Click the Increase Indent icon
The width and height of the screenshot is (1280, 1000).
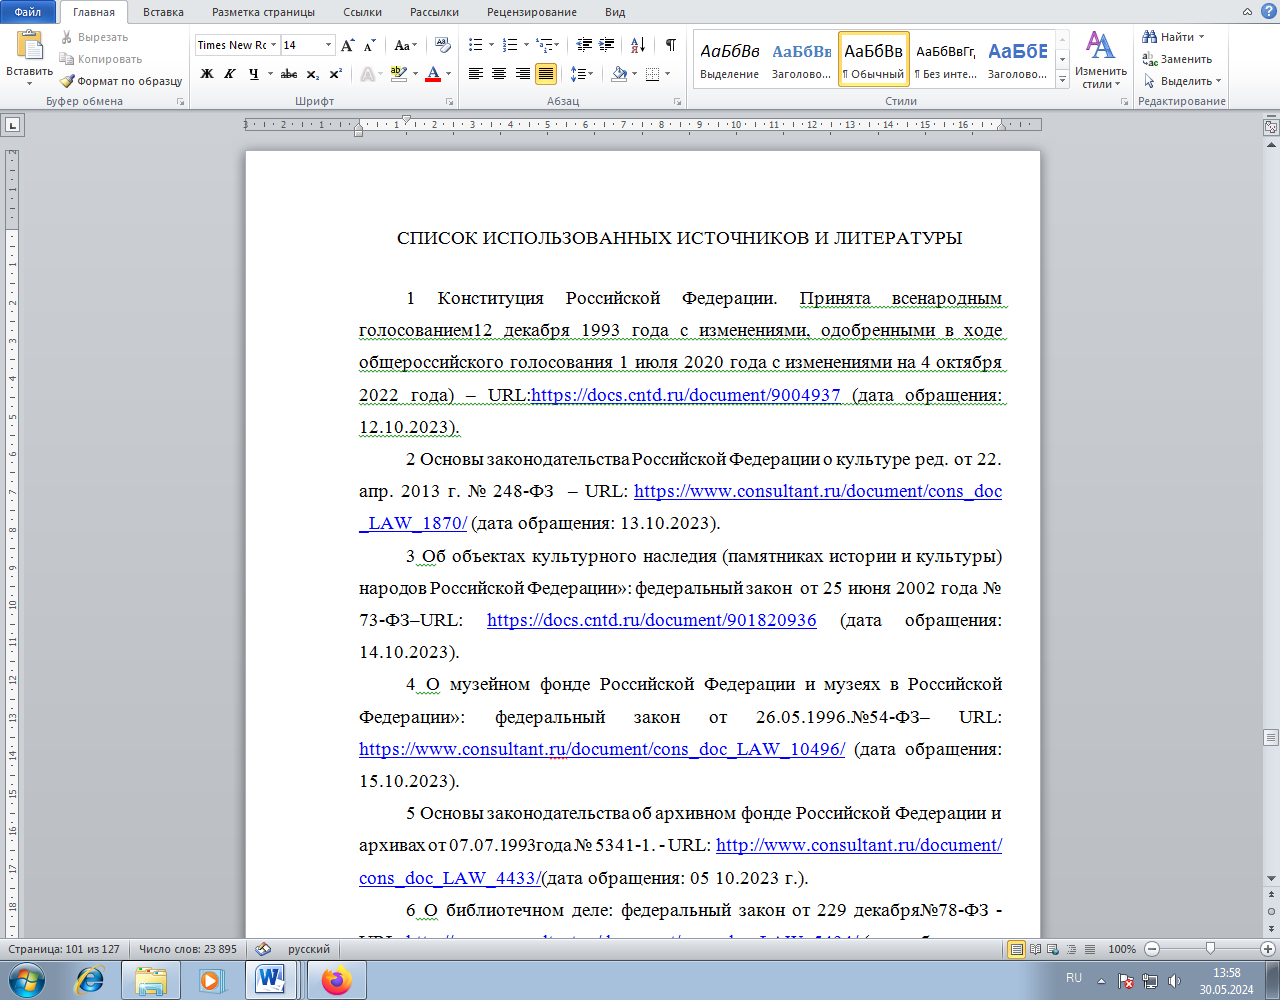pyautogui.click(x=607, y=45)
